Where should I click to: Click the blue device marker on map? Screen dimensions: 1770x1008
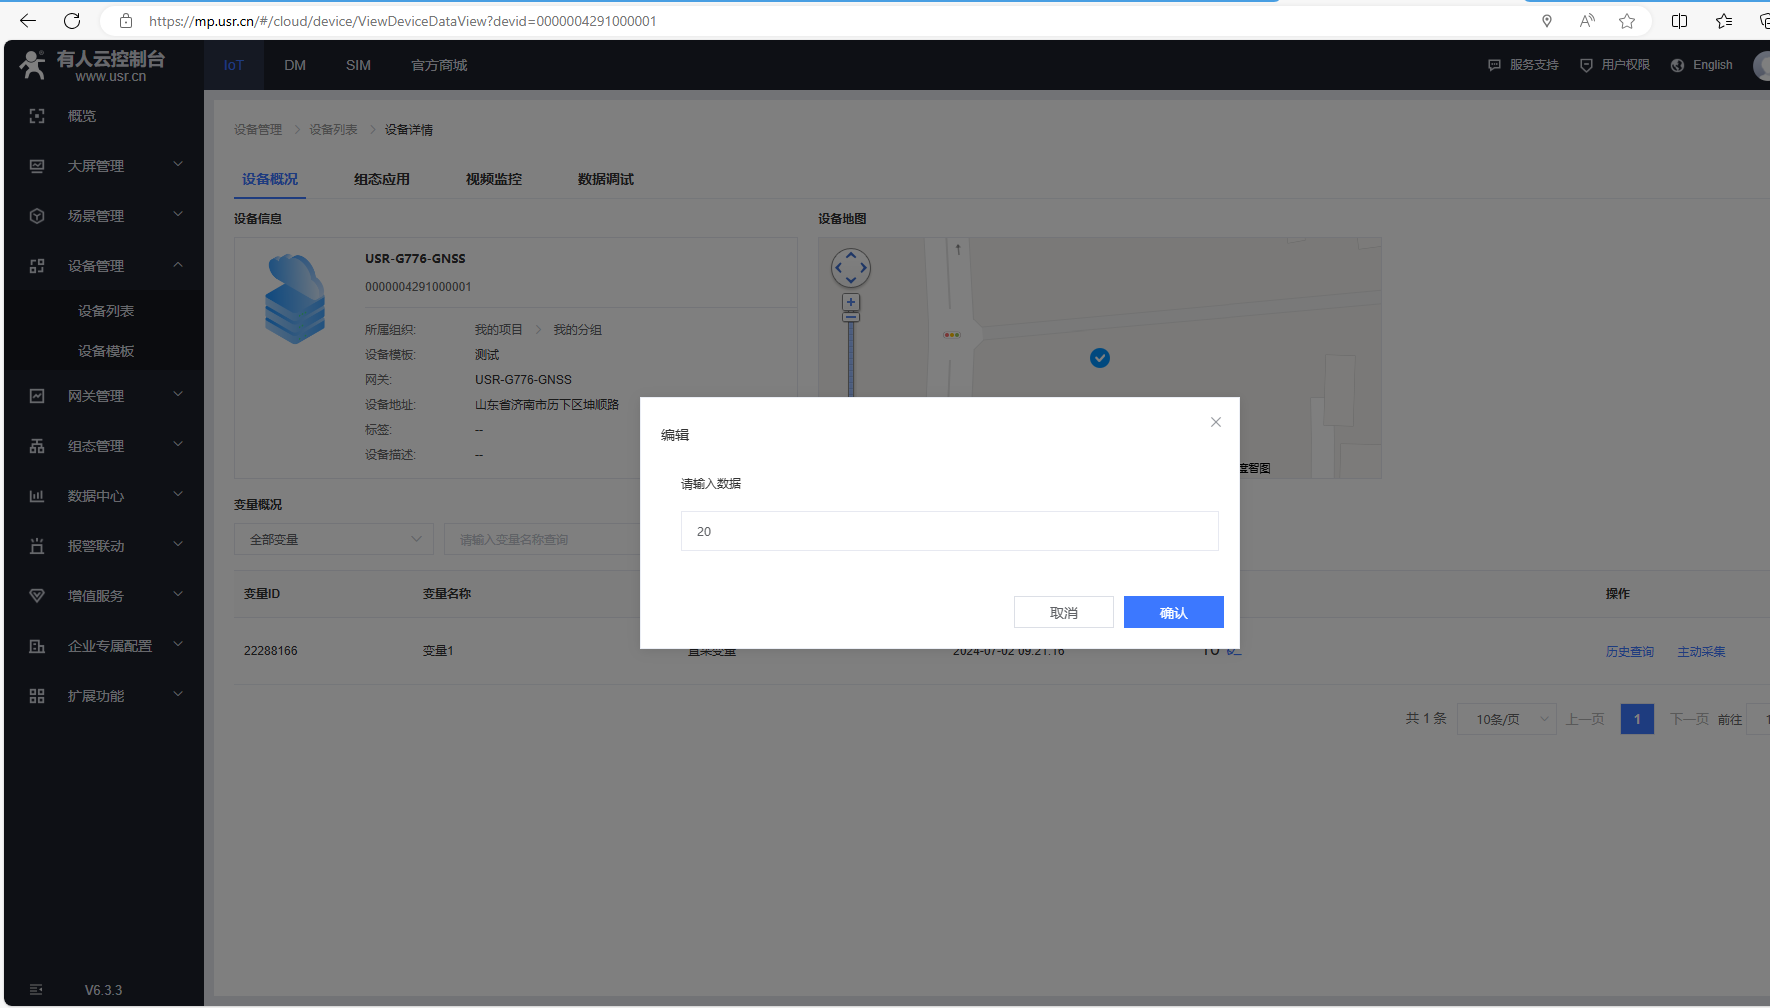tap(1100, 358)
